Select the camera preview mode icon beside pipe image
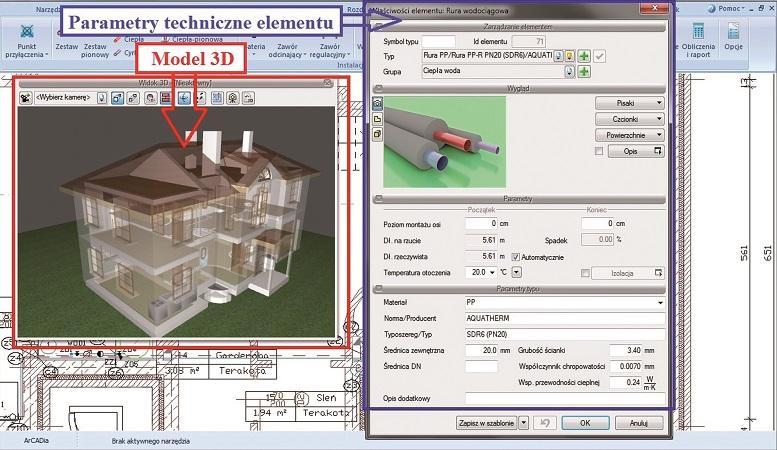 click(378, 103)
